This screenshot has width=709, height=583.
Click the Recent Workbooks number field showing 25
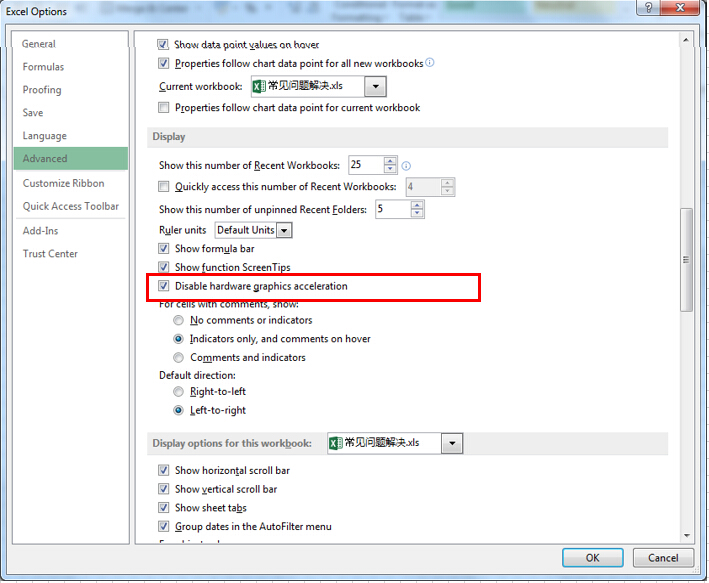[x=366, y=165]
